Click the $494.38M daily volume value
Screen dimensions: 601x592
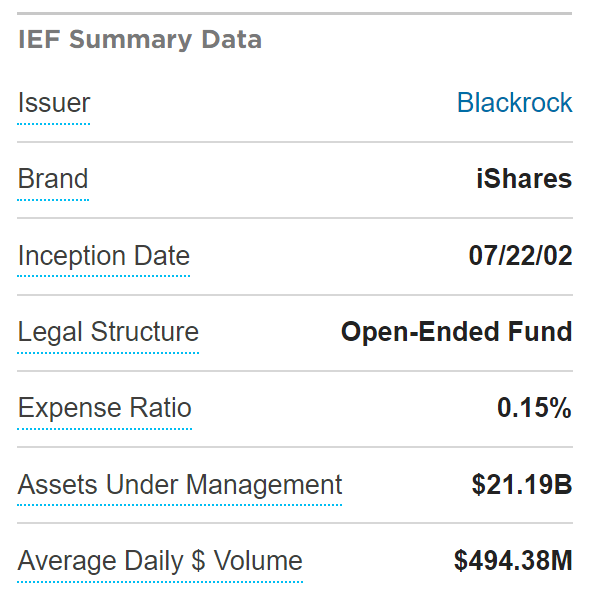tap(512, 561)
